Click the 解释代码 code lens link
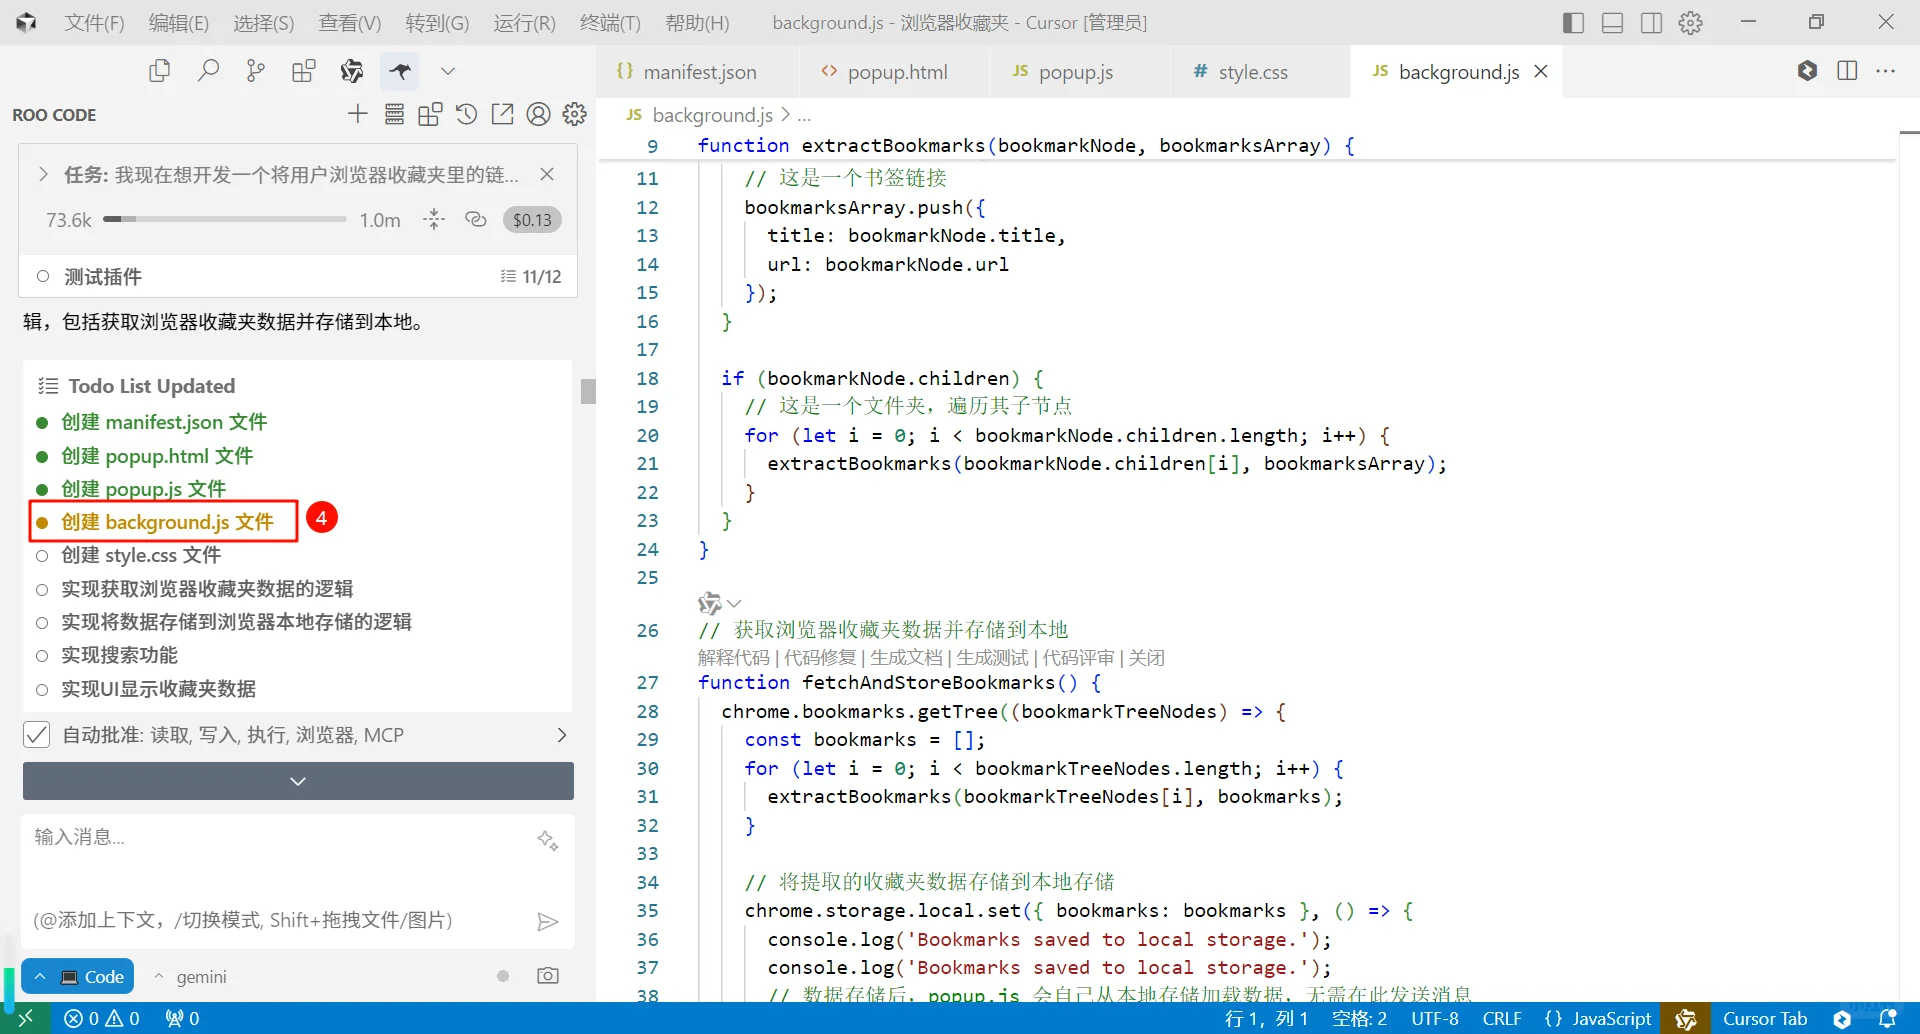 [x=734, y=657]
